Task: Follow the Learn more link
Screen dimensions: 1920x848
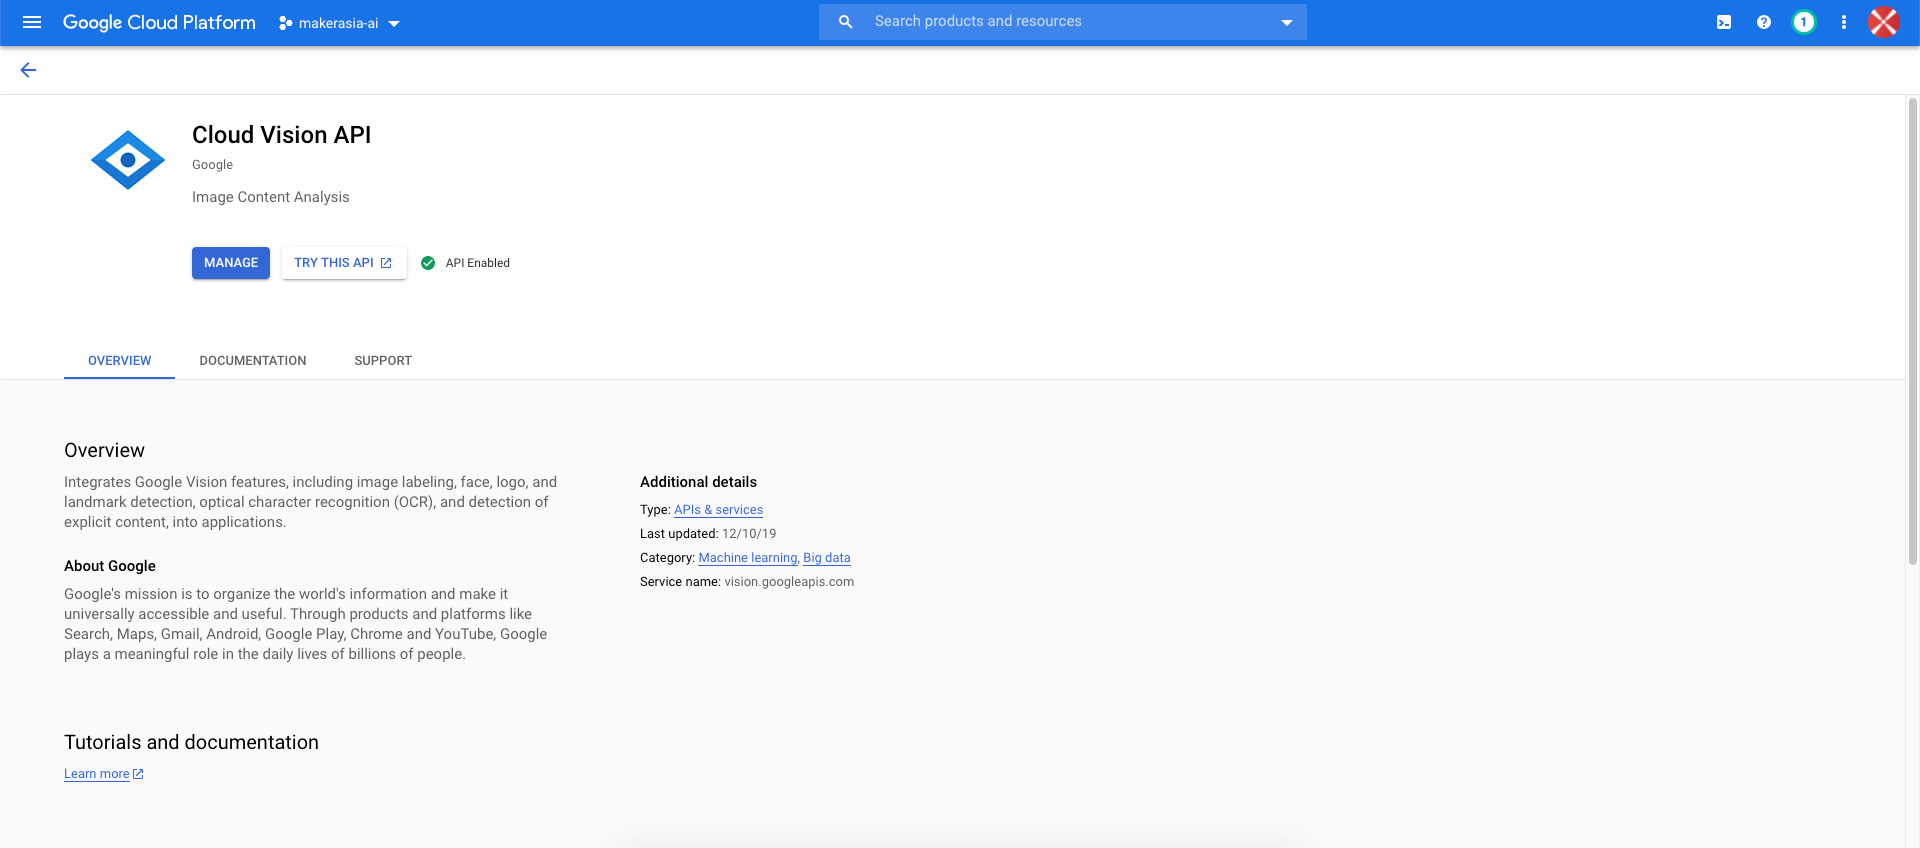Action: 97,774
